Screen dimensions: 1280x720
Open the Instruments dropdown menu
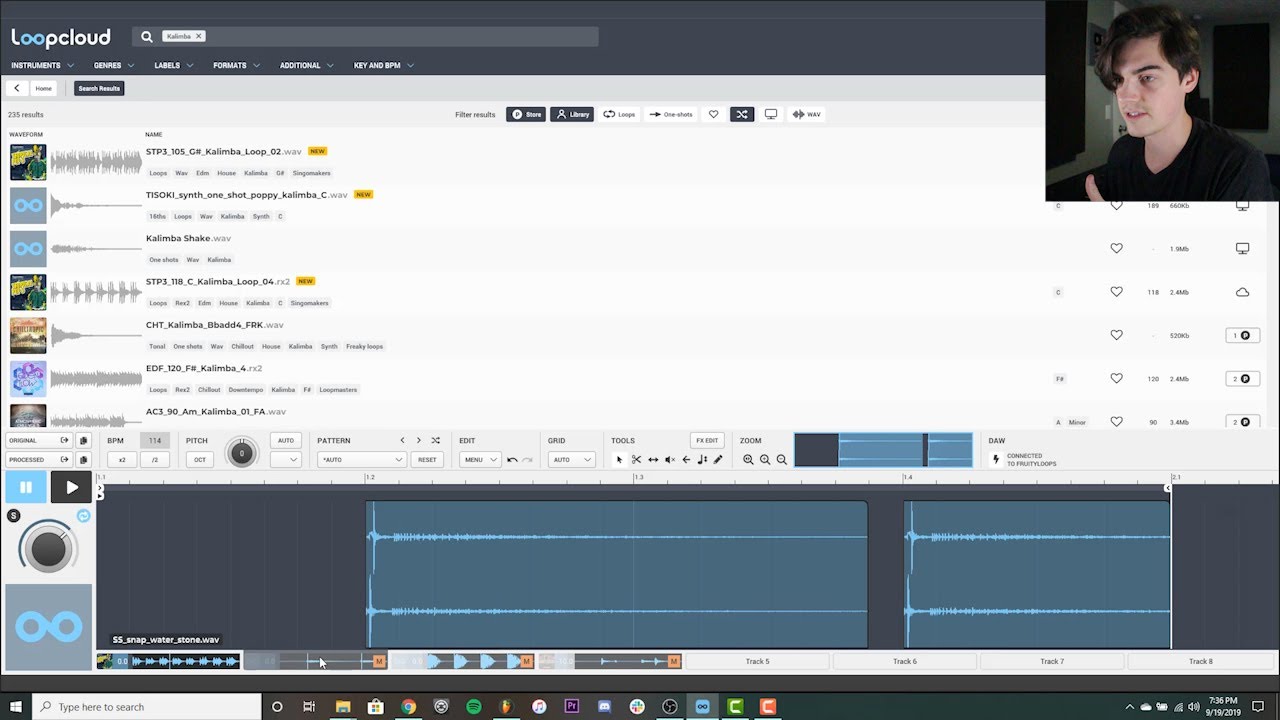(41, 66)
